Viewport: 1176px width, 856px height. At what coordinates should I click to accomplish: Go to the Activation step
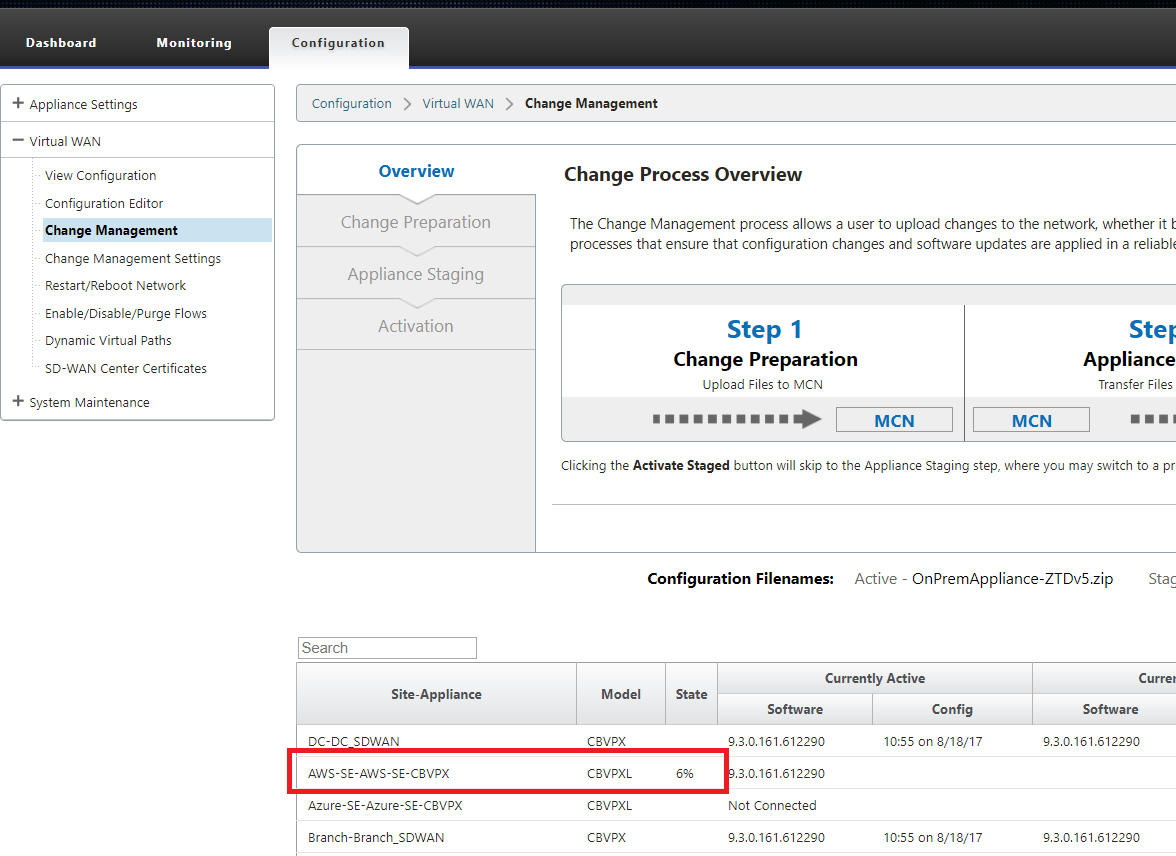point(416,326)
